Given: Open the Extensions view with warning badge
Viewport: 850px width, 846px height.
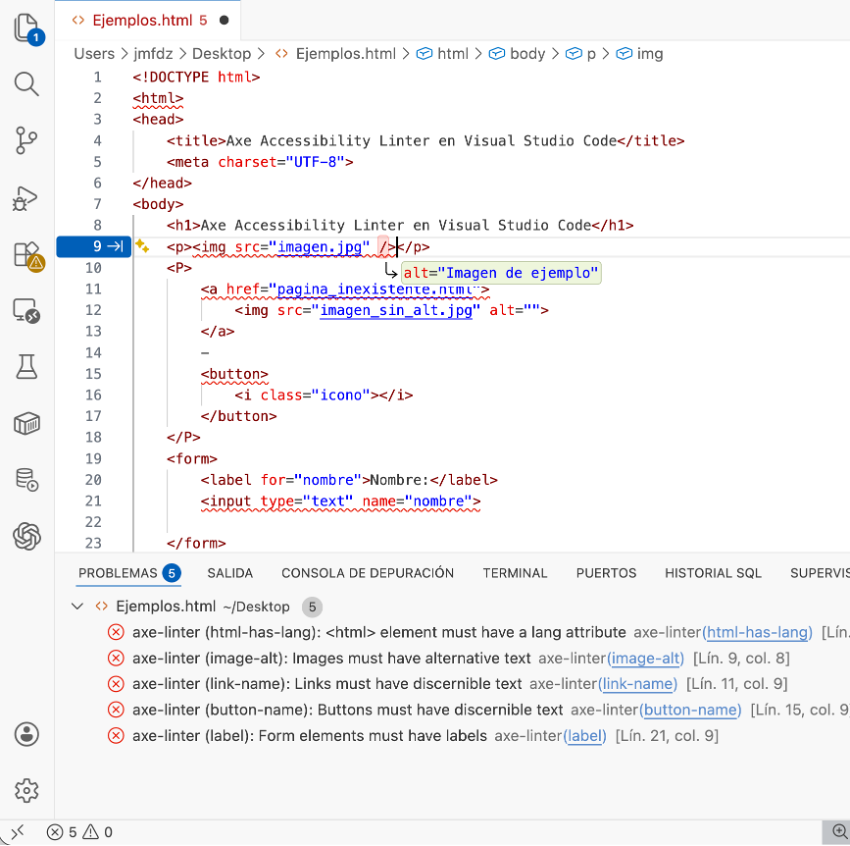Looking at the screenshot, I should (x=28, y=256).
